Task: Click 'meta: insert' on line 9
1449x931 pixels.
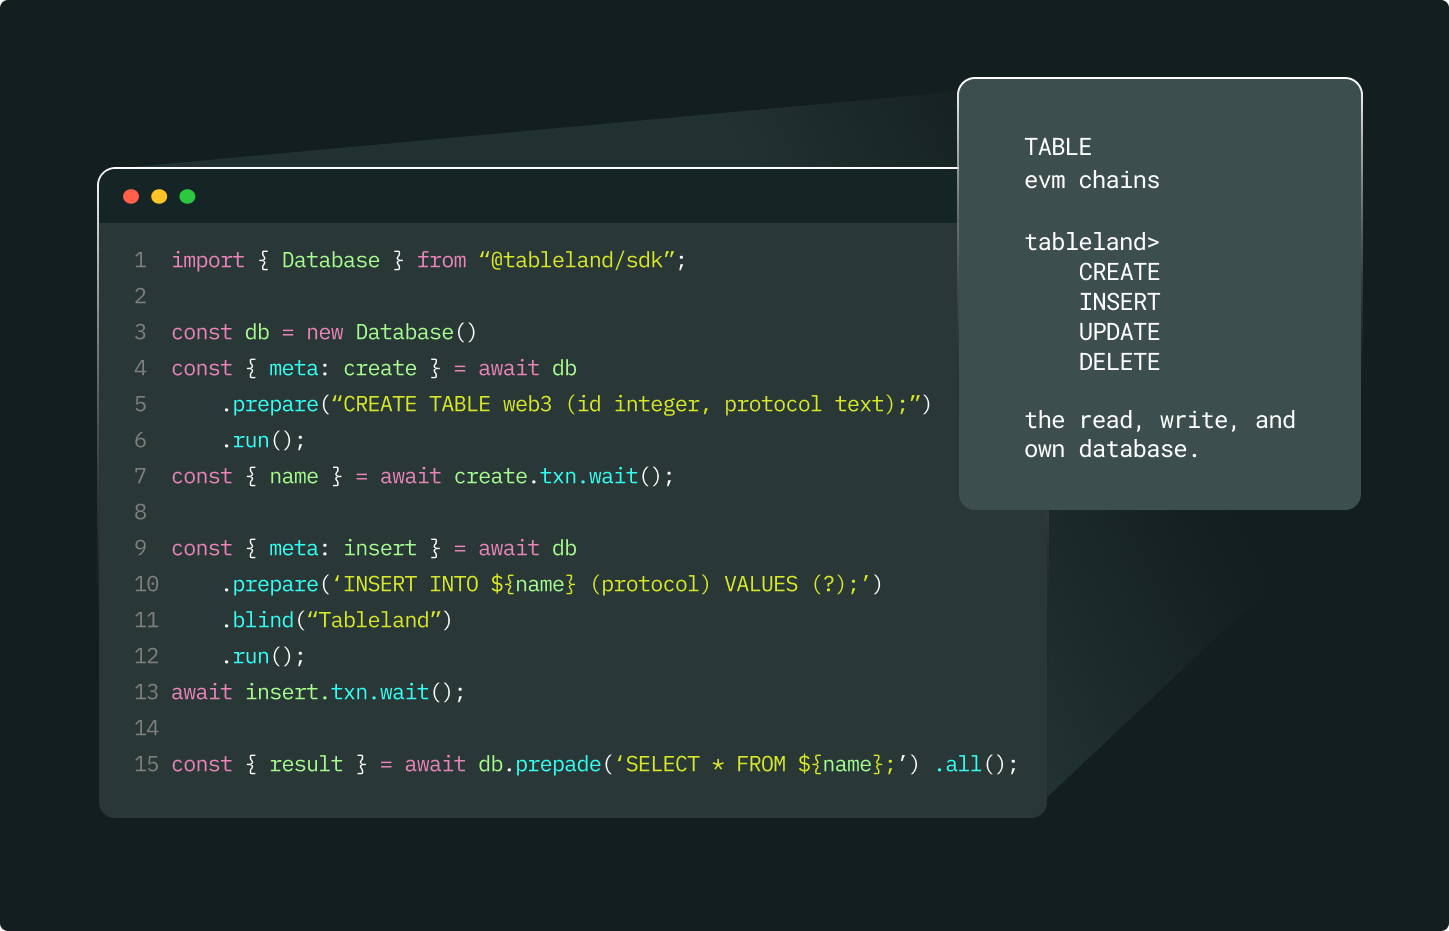Action: pyautogui.click(x=343, y=548)
